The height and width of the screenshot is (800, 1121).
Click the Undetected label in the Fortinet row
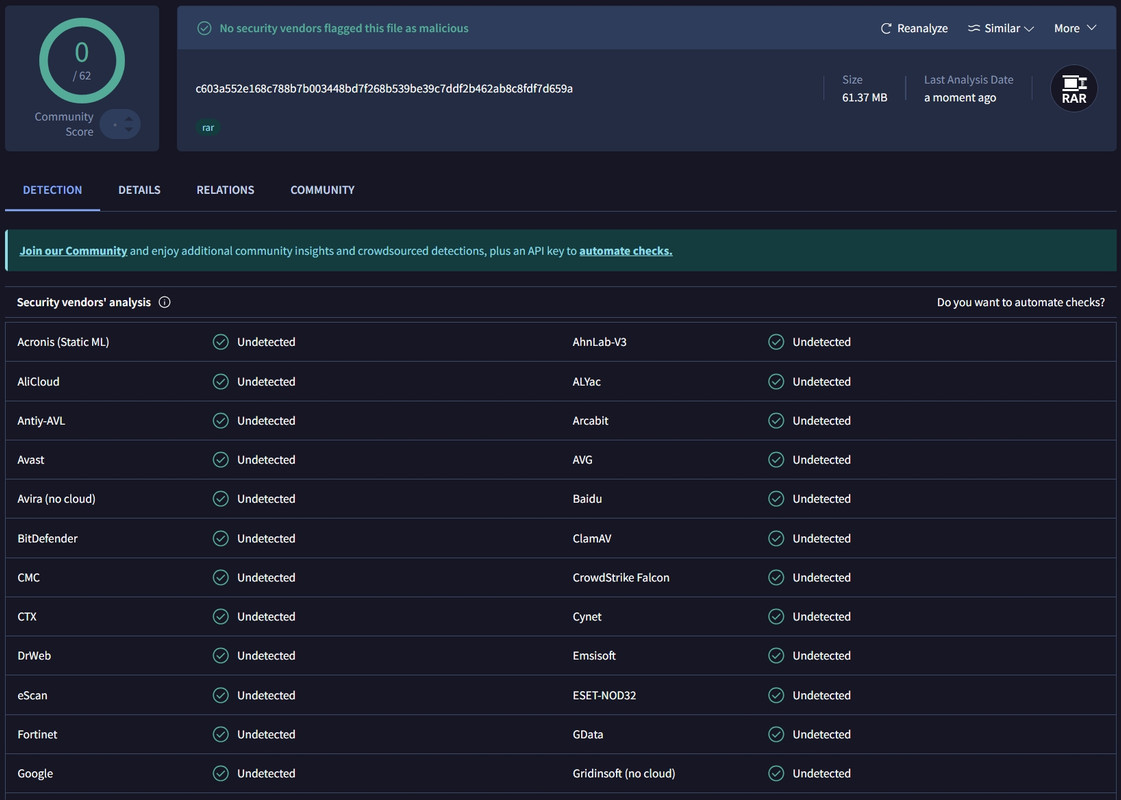coord(266,734)
